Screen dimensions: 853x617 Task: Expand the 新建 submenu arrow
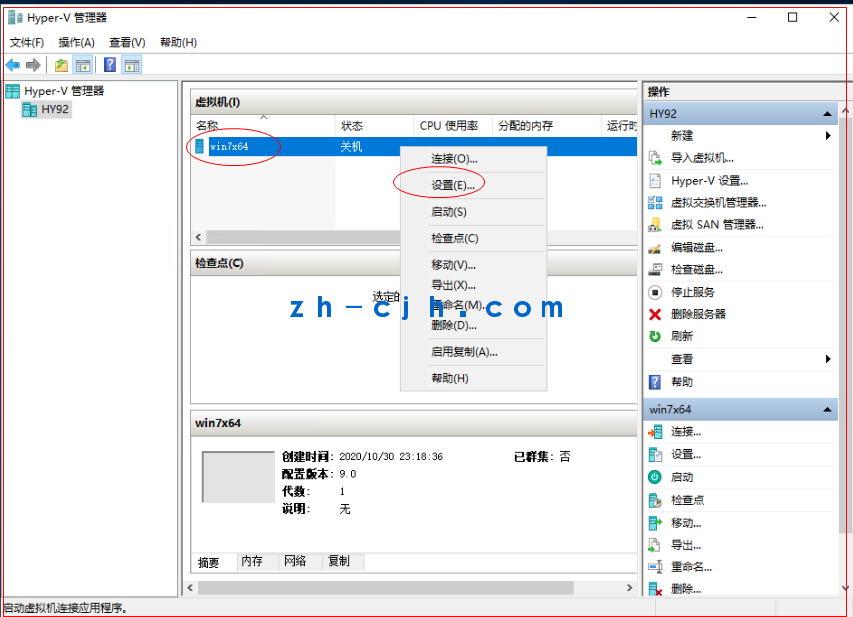[x=828, y=135]
